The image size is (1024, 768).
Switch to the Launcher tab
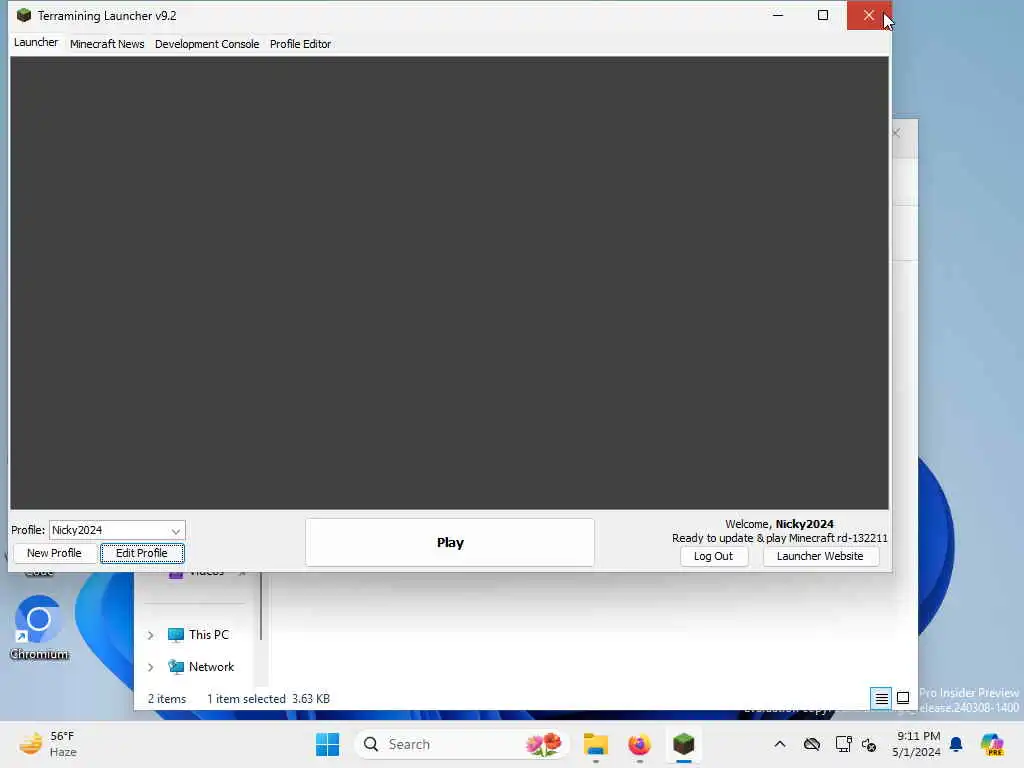coord(36,42)
